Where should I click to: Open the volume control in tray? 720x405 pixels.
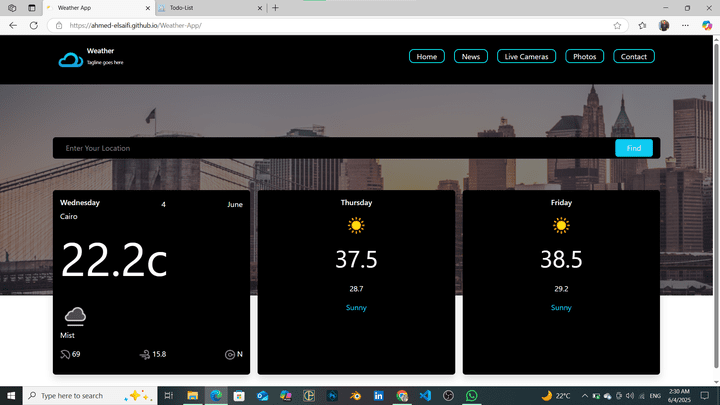(630, 395)
